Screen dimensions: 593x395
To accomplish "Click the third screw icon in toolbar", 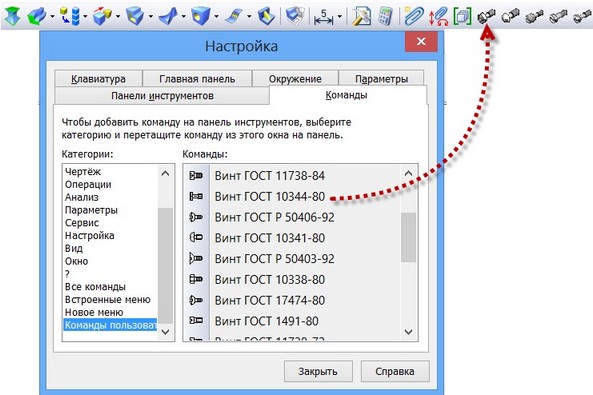I will point(534,16).
